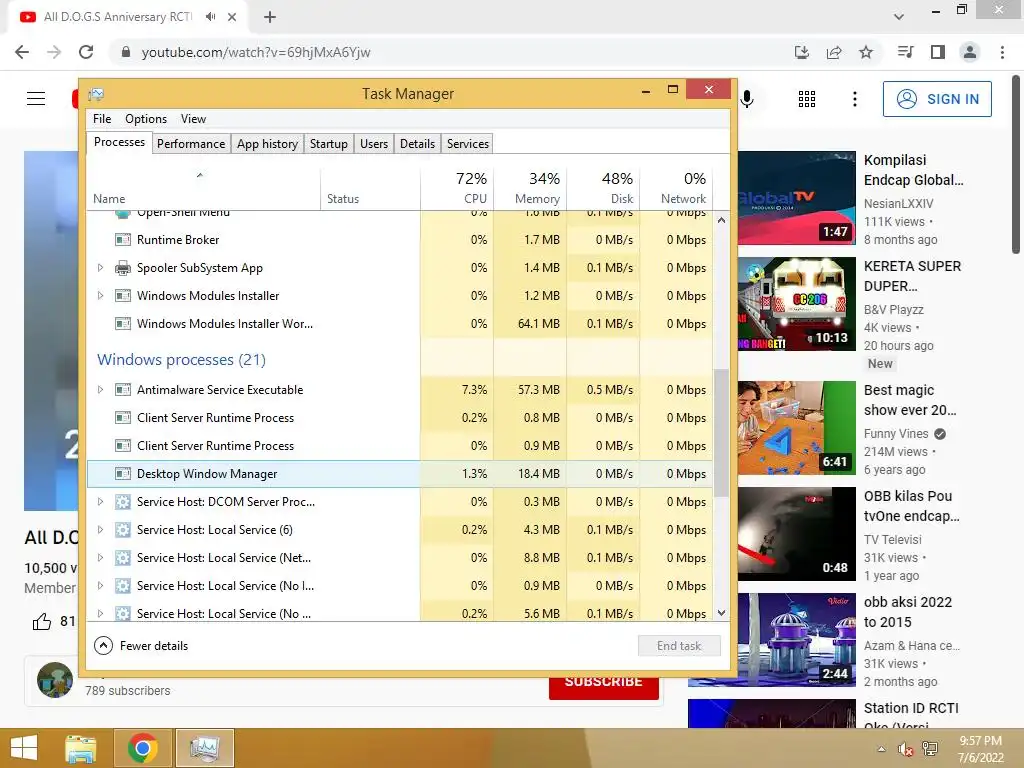Viewport: 1024px width, 768px height.
Task: Go back in Chrome
Action: click(22, 52)
